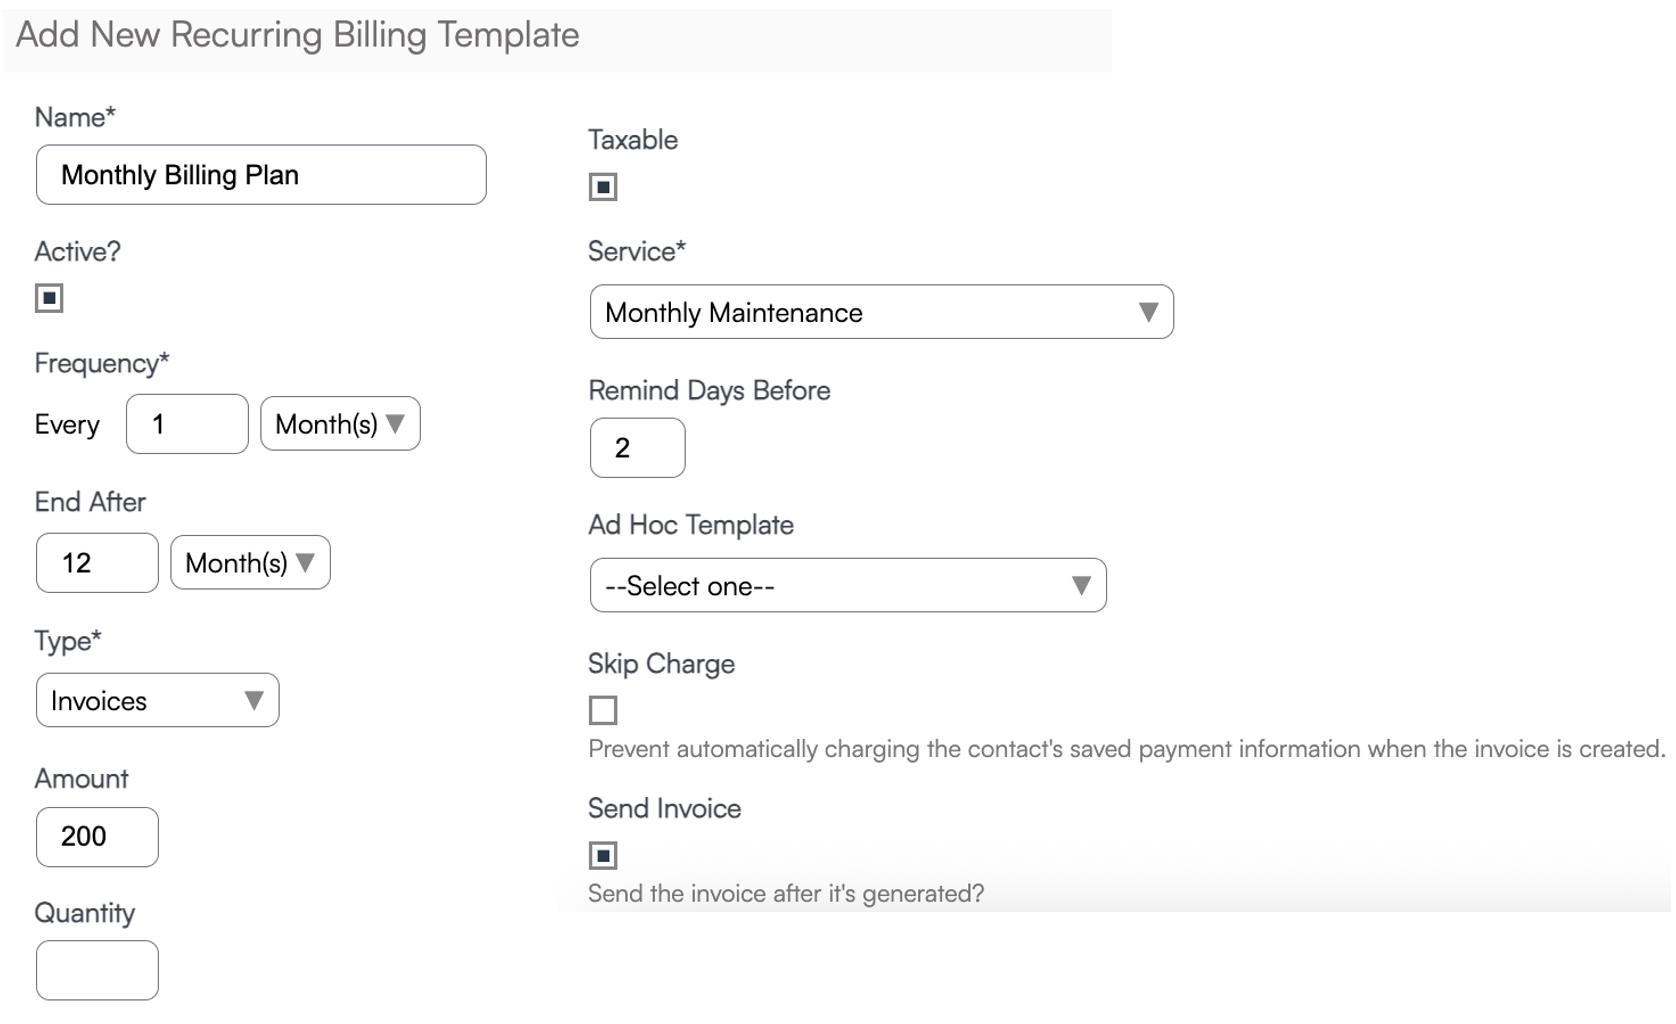The height and width of the screenshot is (1024, 1676).
Task: Click the Frequency unit arrow icon
Action: (396, 424)
